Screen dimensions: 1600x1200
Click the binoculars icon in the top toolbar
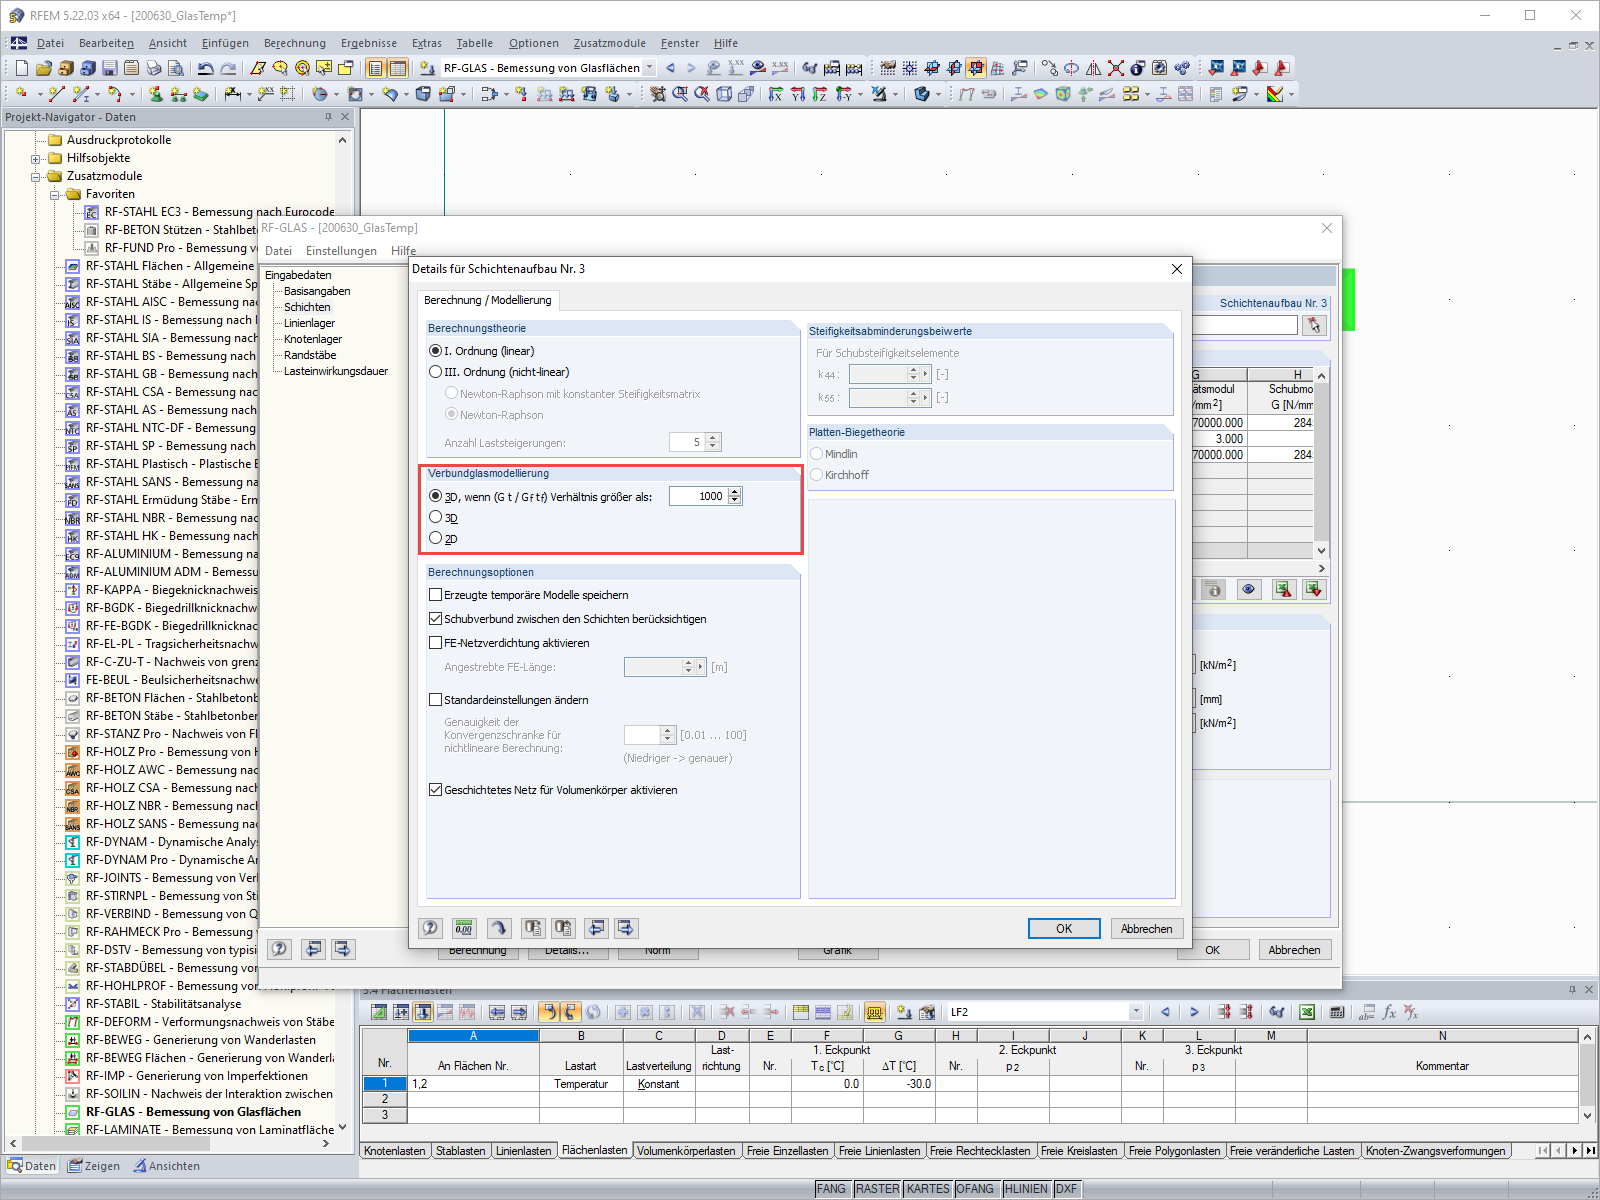[x=810, y=68]
